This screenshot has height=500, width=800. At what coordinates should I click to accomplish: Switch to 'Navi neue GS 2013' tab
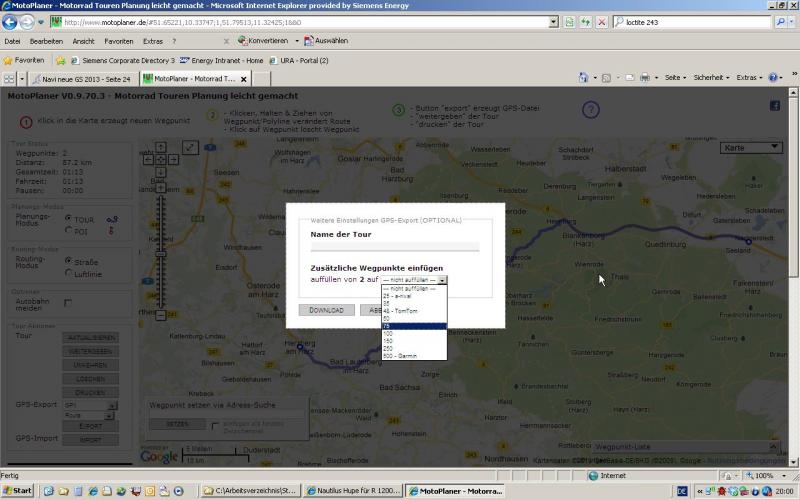(x=82, y=79)
